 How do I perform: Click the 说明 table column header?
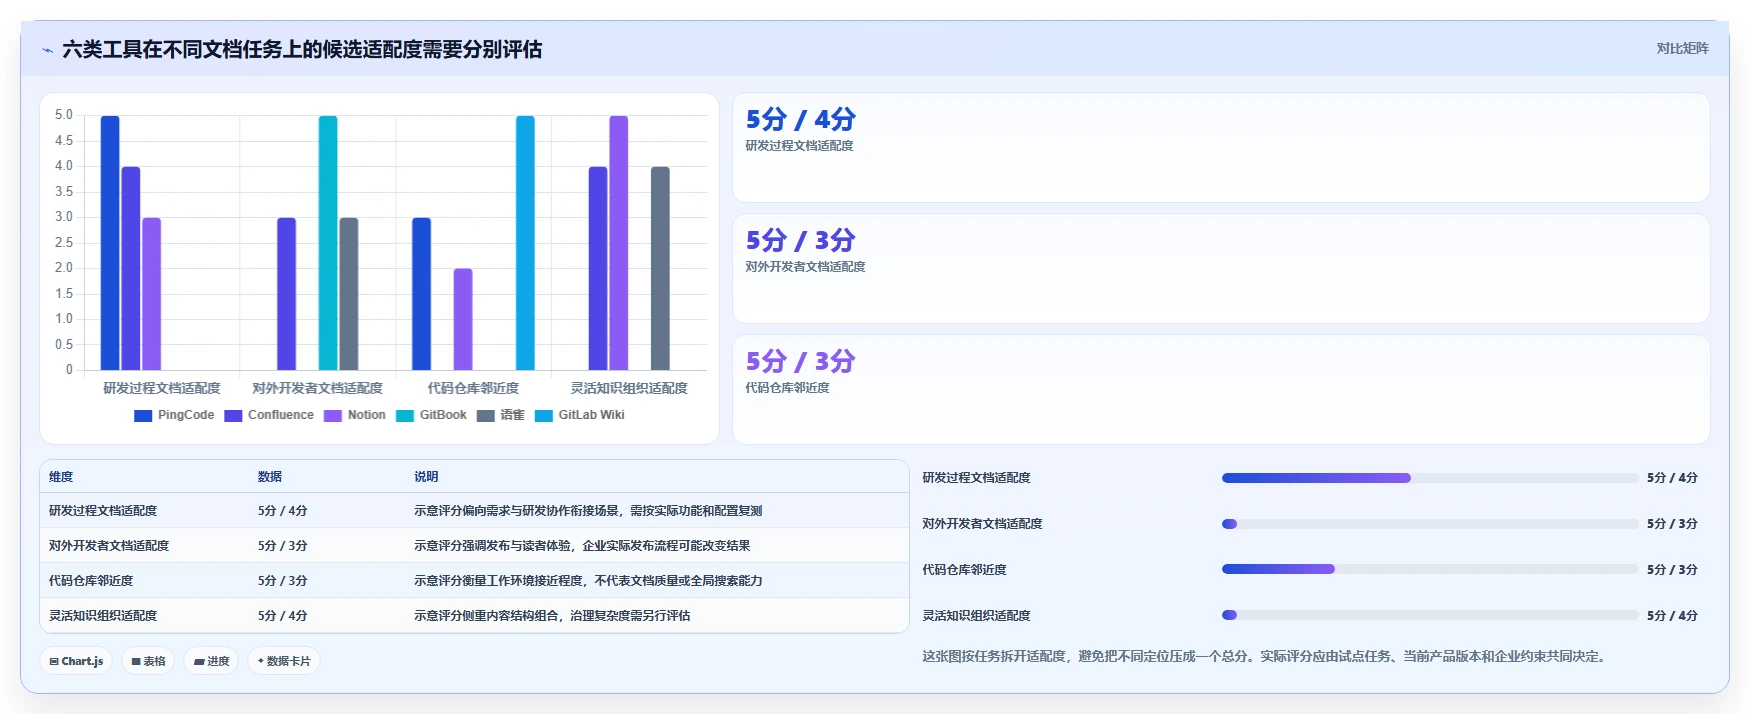(x=426, y=477)
